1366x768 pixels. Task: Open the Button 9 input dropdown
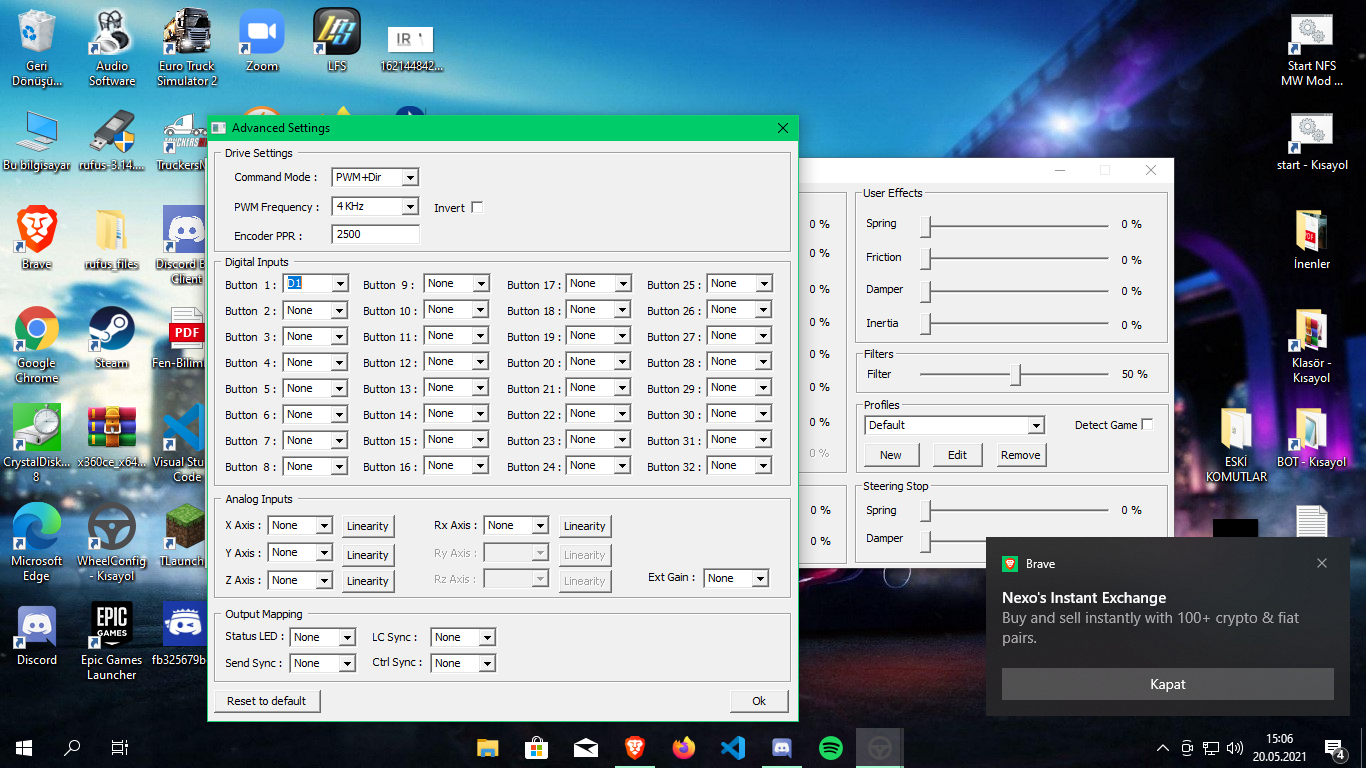pos(481,284)
